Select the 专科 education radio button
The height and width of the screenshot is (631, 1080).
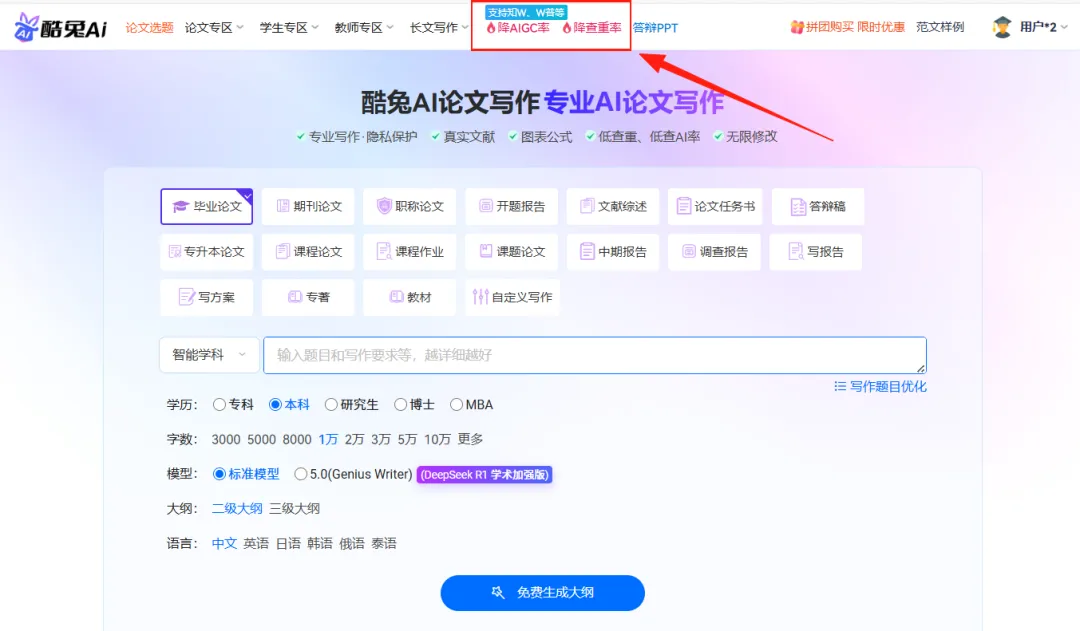pos(219,404)
